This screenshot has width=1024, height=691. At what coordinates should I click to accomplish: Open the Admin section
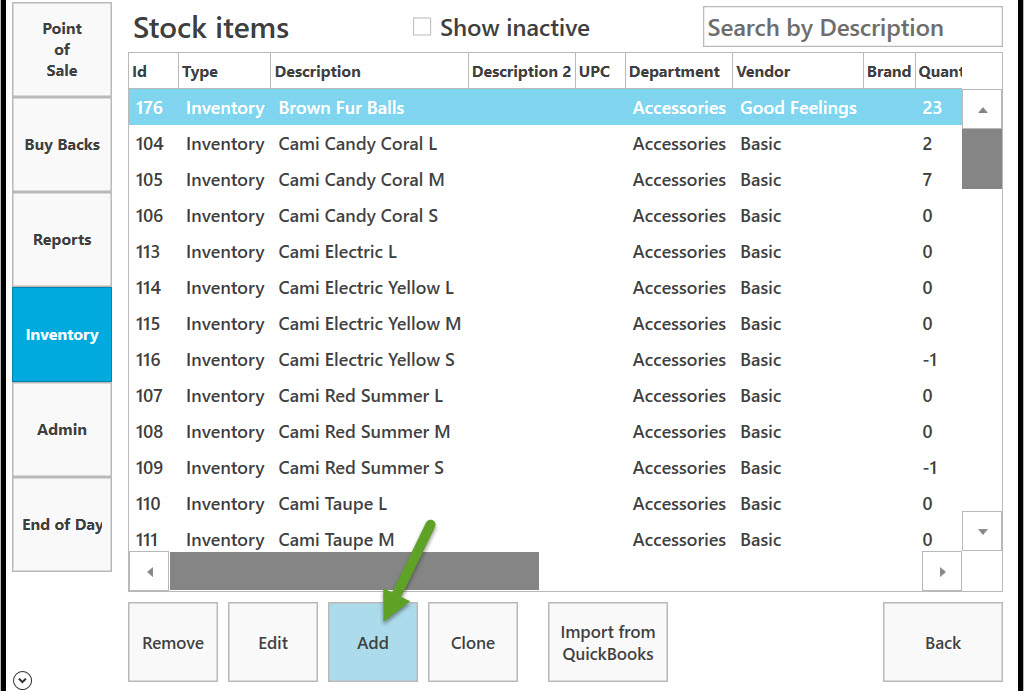(62, 429)
